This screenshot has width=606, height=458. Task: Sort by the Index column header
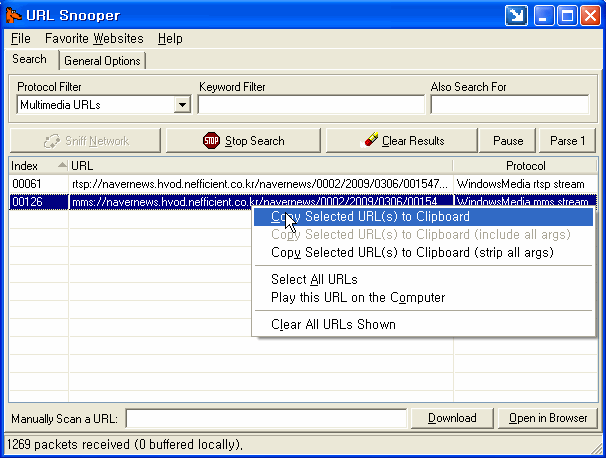click(39, 166)
